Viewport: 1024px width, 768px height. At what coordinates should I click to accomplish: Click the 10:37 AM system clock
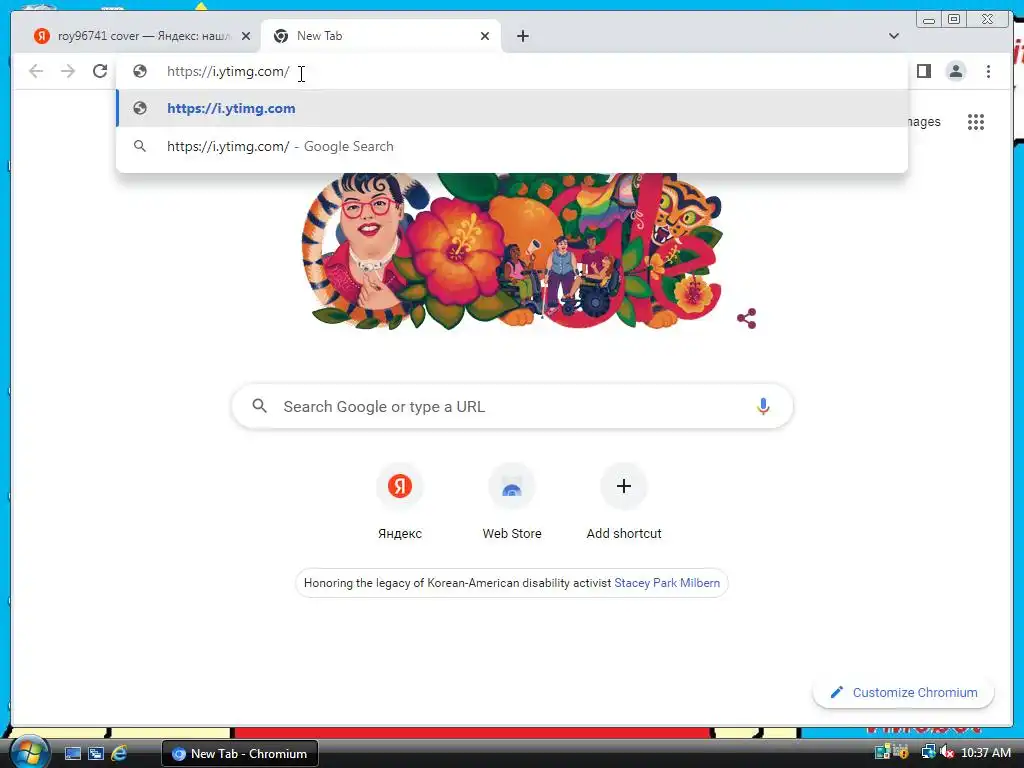point(985,752)
